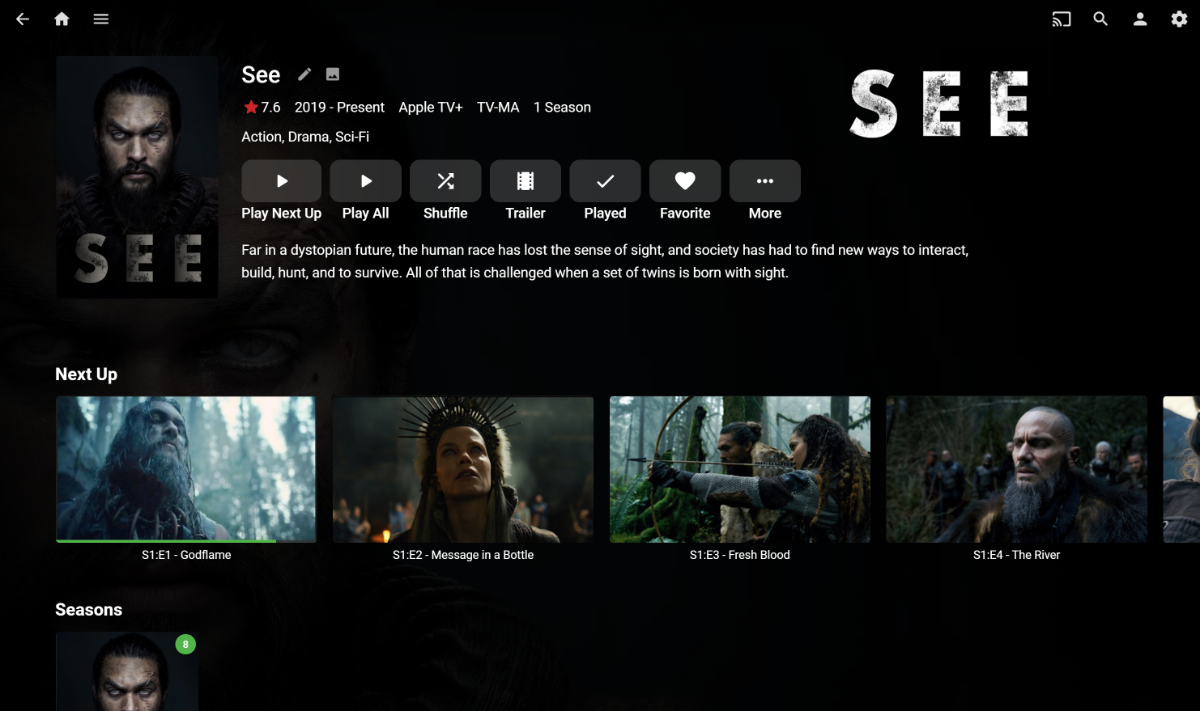Open settings via the gear icon
This screenshot has height=711, width=1200.
coord(1179,19)
